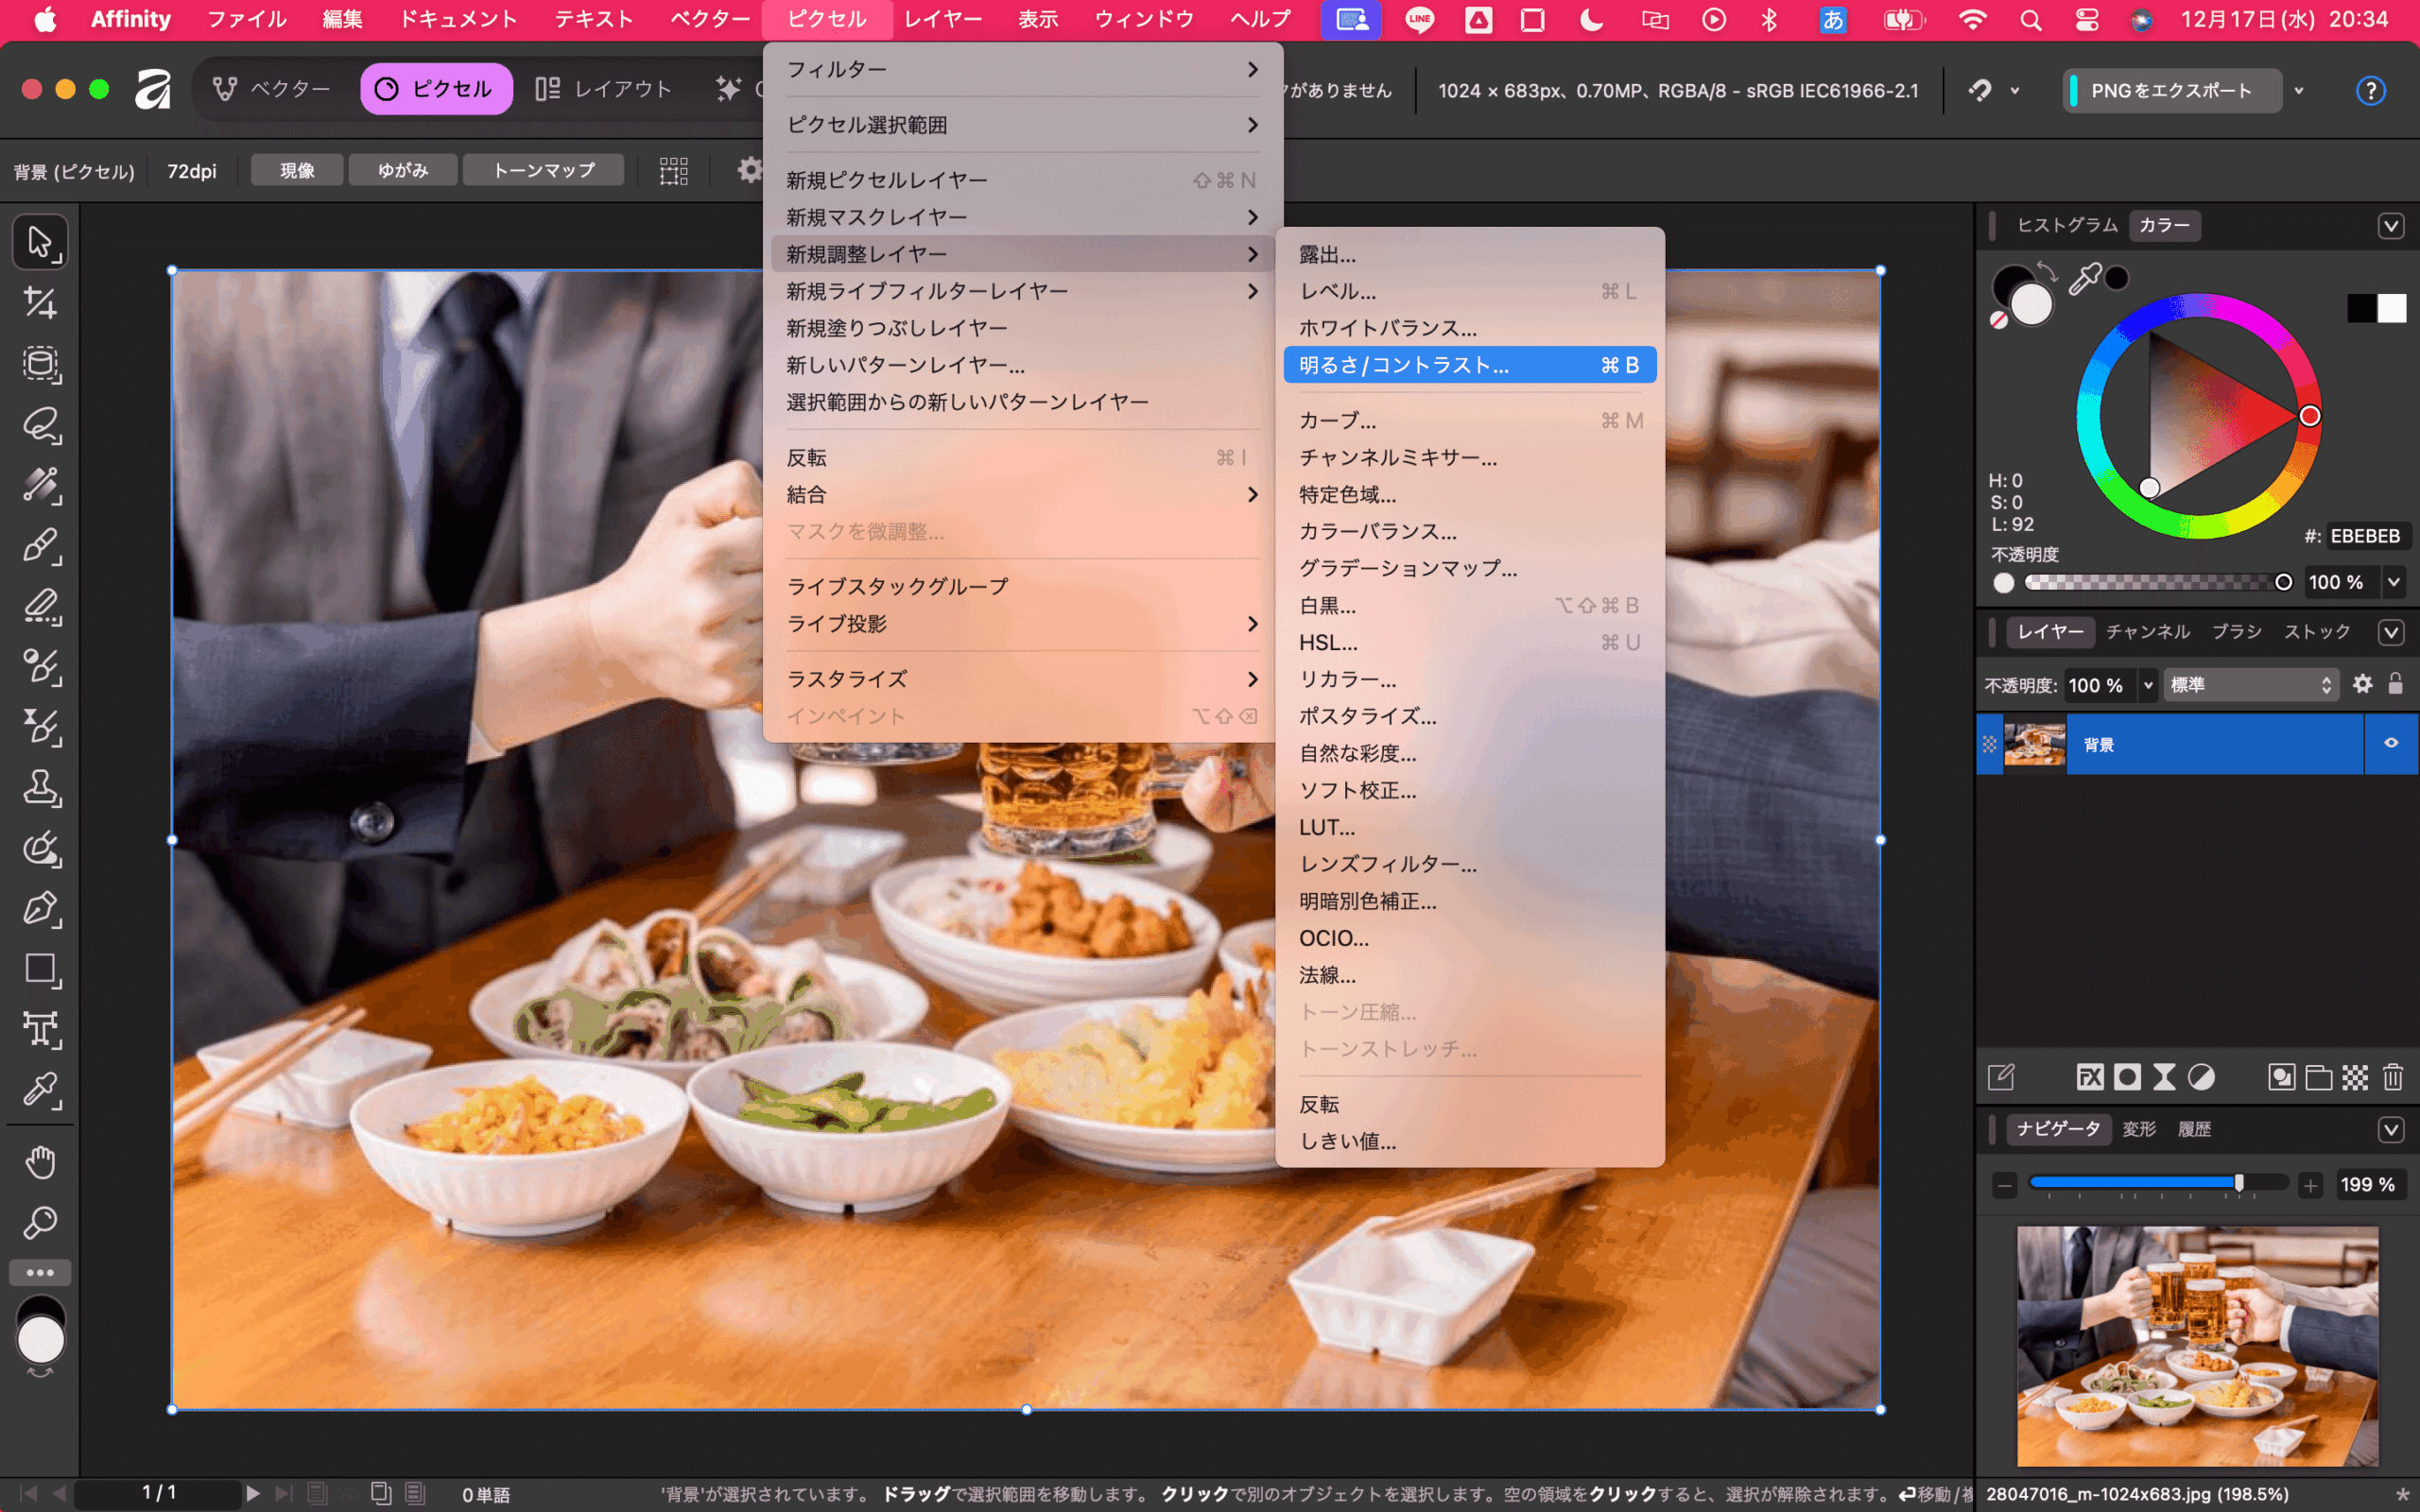Expand the color opacity 100% dropdown
This screenshot has width=2420, height=1512.
tap(2394, 582)
